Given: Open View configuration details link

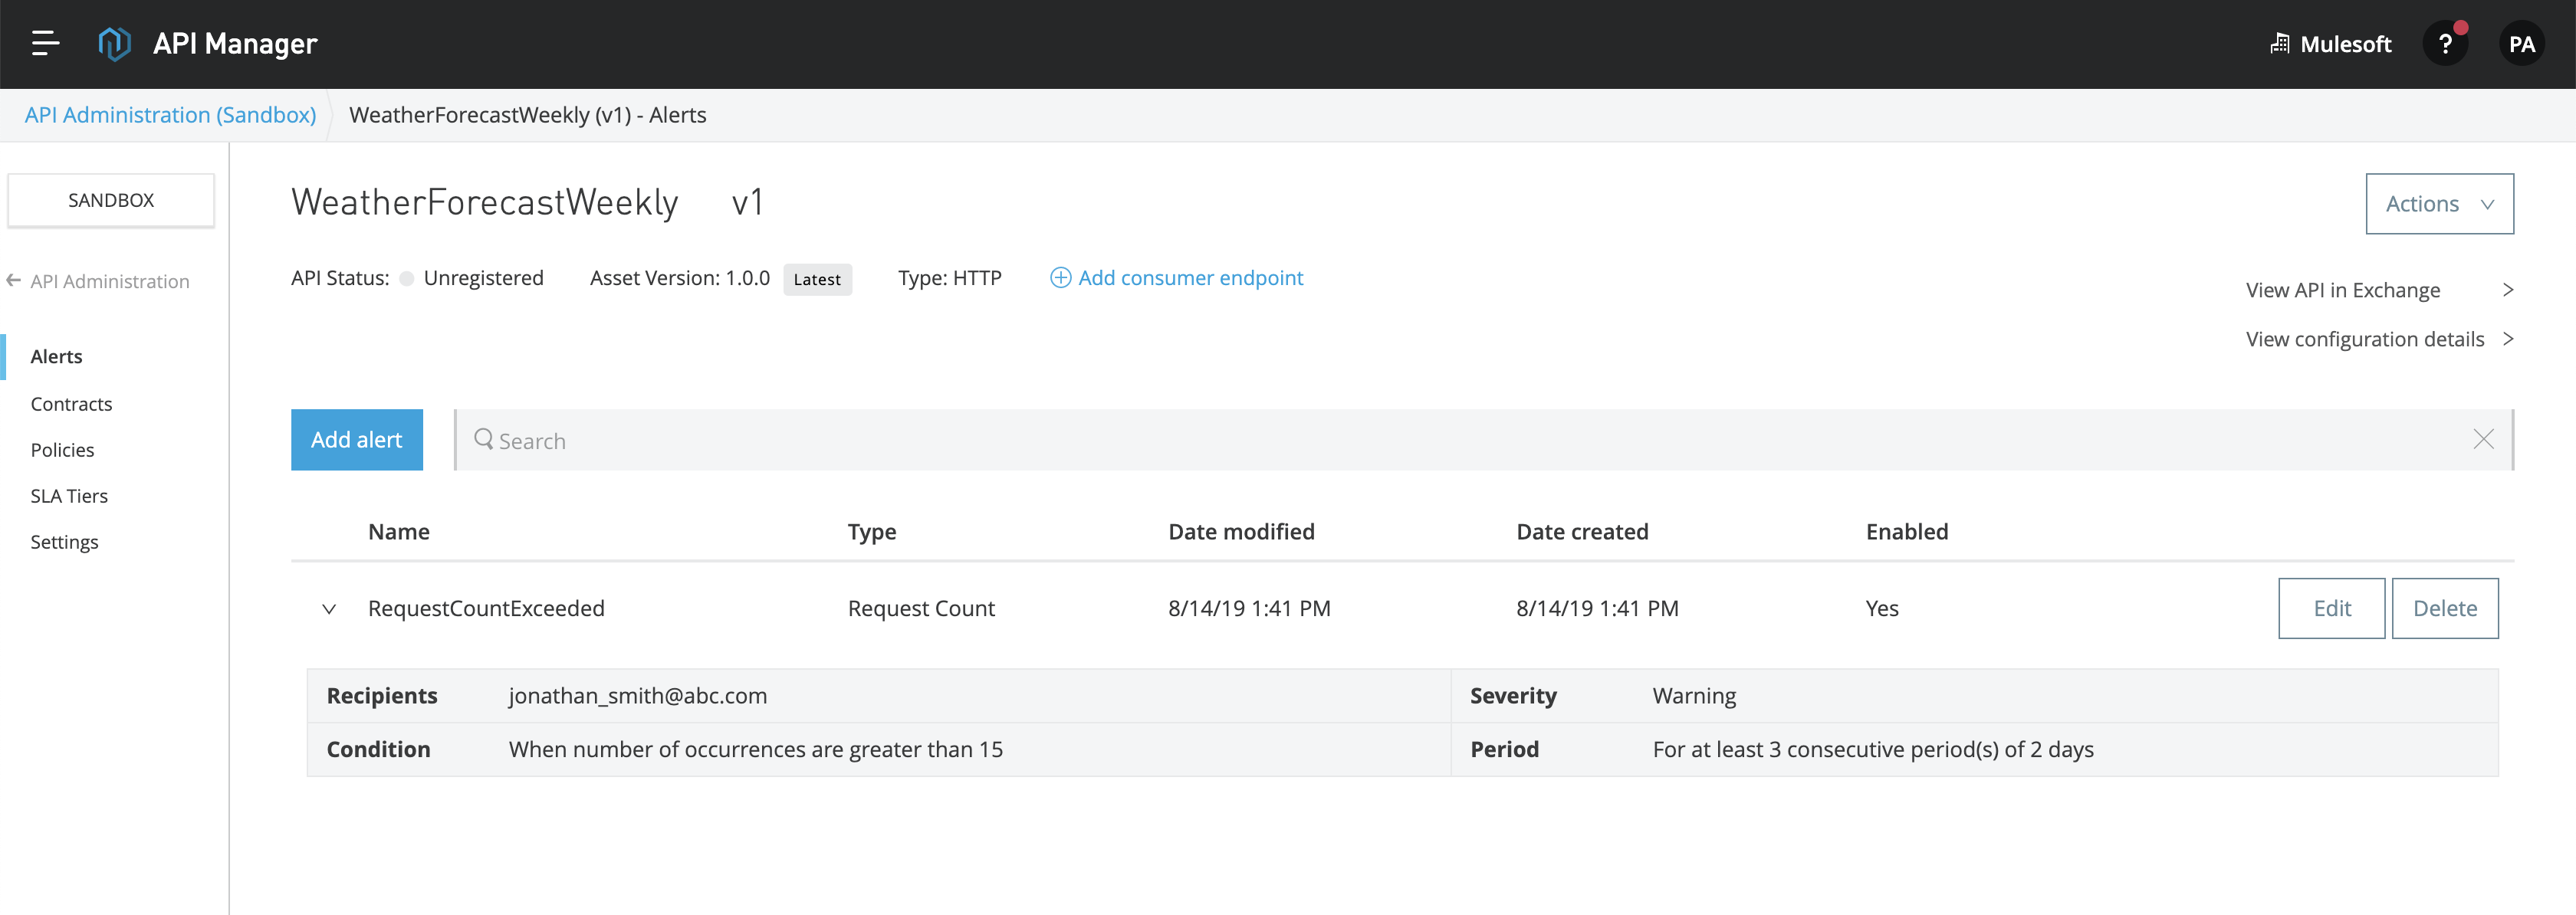Looking at the screenshot, I should tap(2365, 339).
